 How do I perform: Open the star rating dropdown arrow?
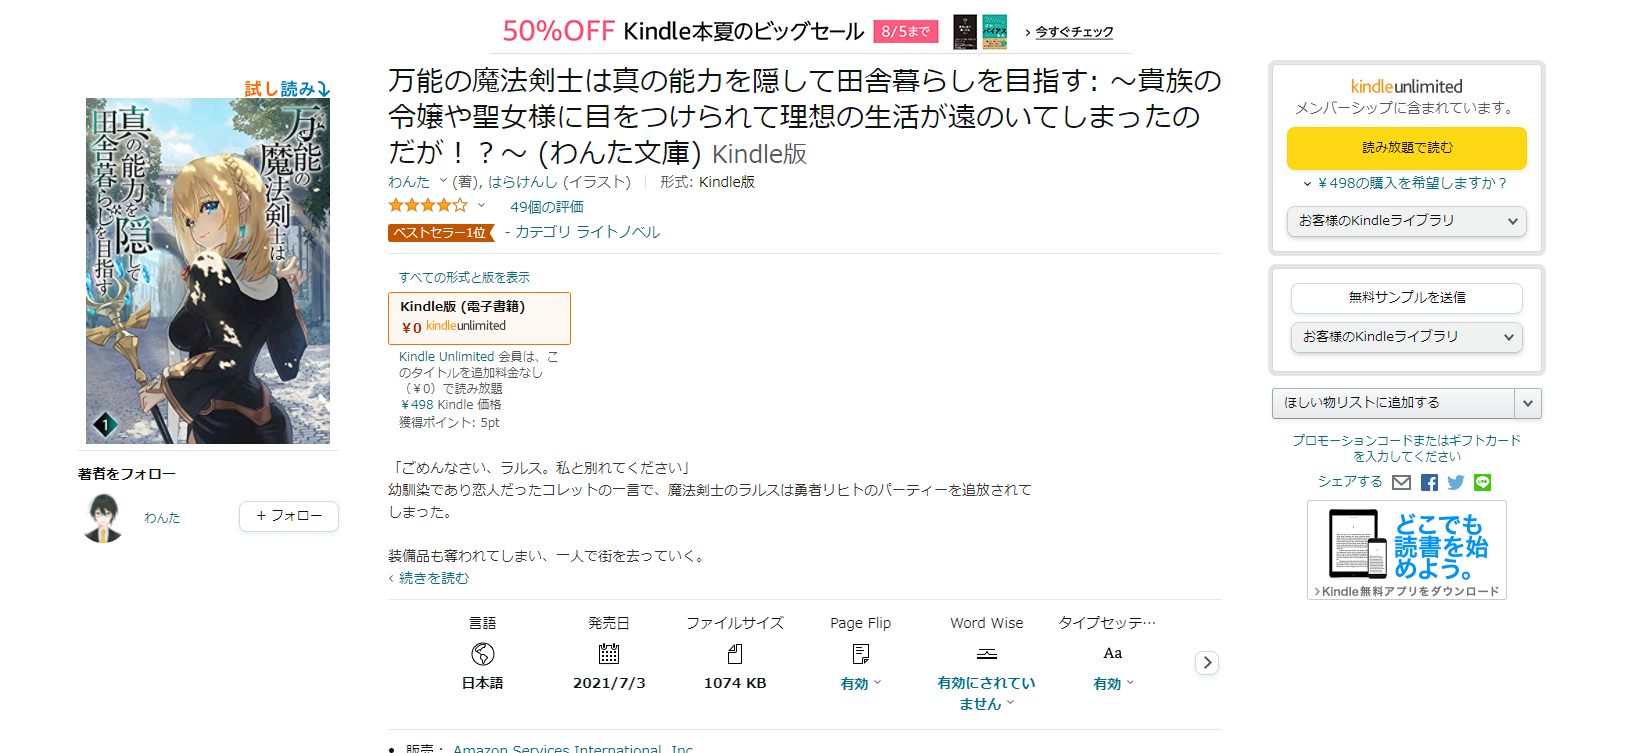click(x=481, y=206)
